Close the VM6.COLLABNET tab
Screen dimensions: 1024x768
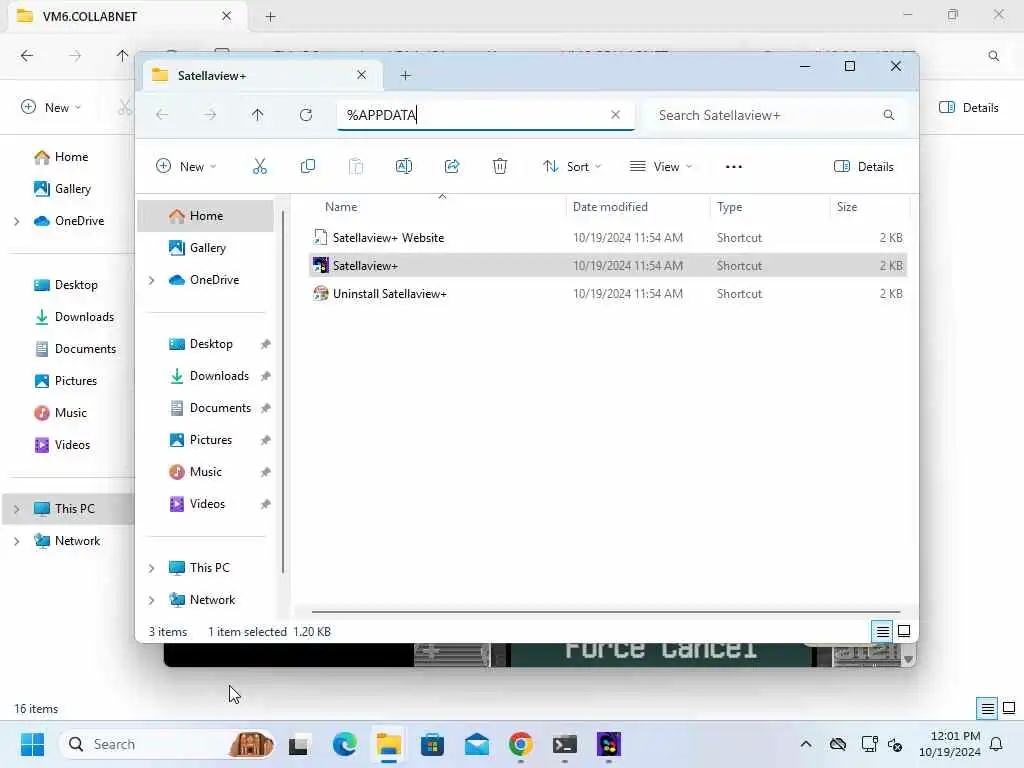(226, 16)
